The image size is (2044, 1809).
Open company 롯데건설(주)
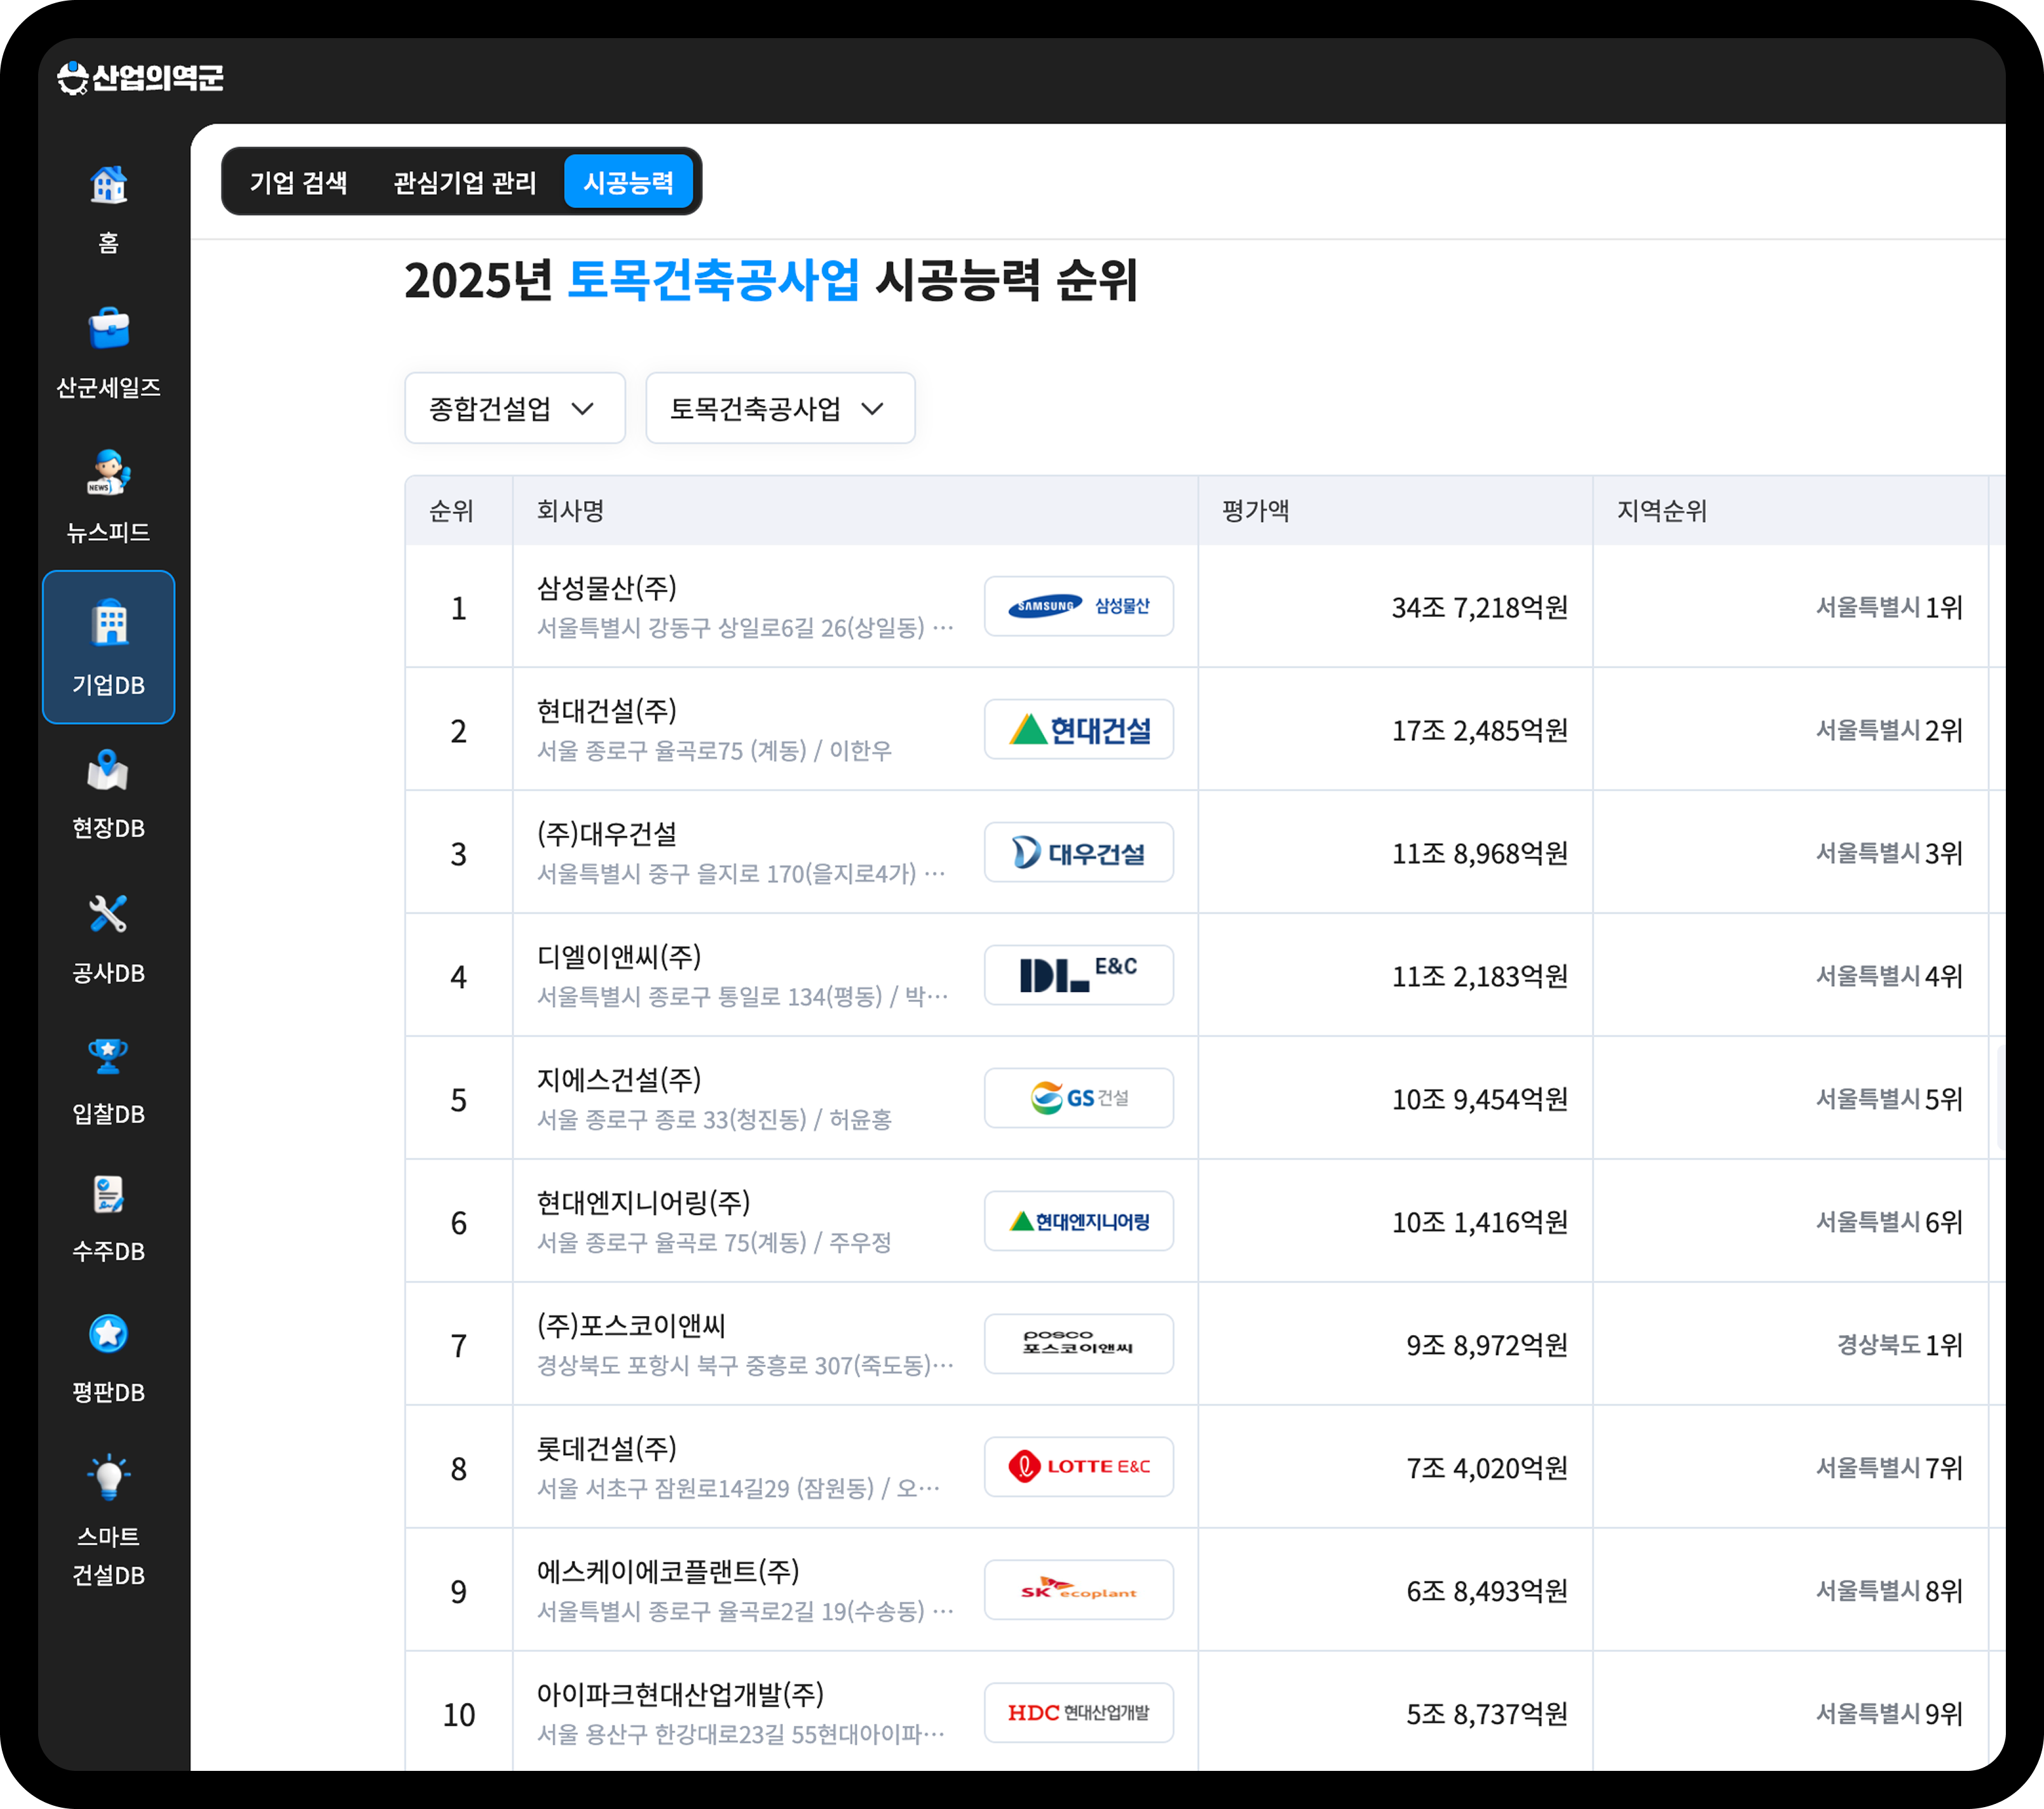coord(607,1449)
